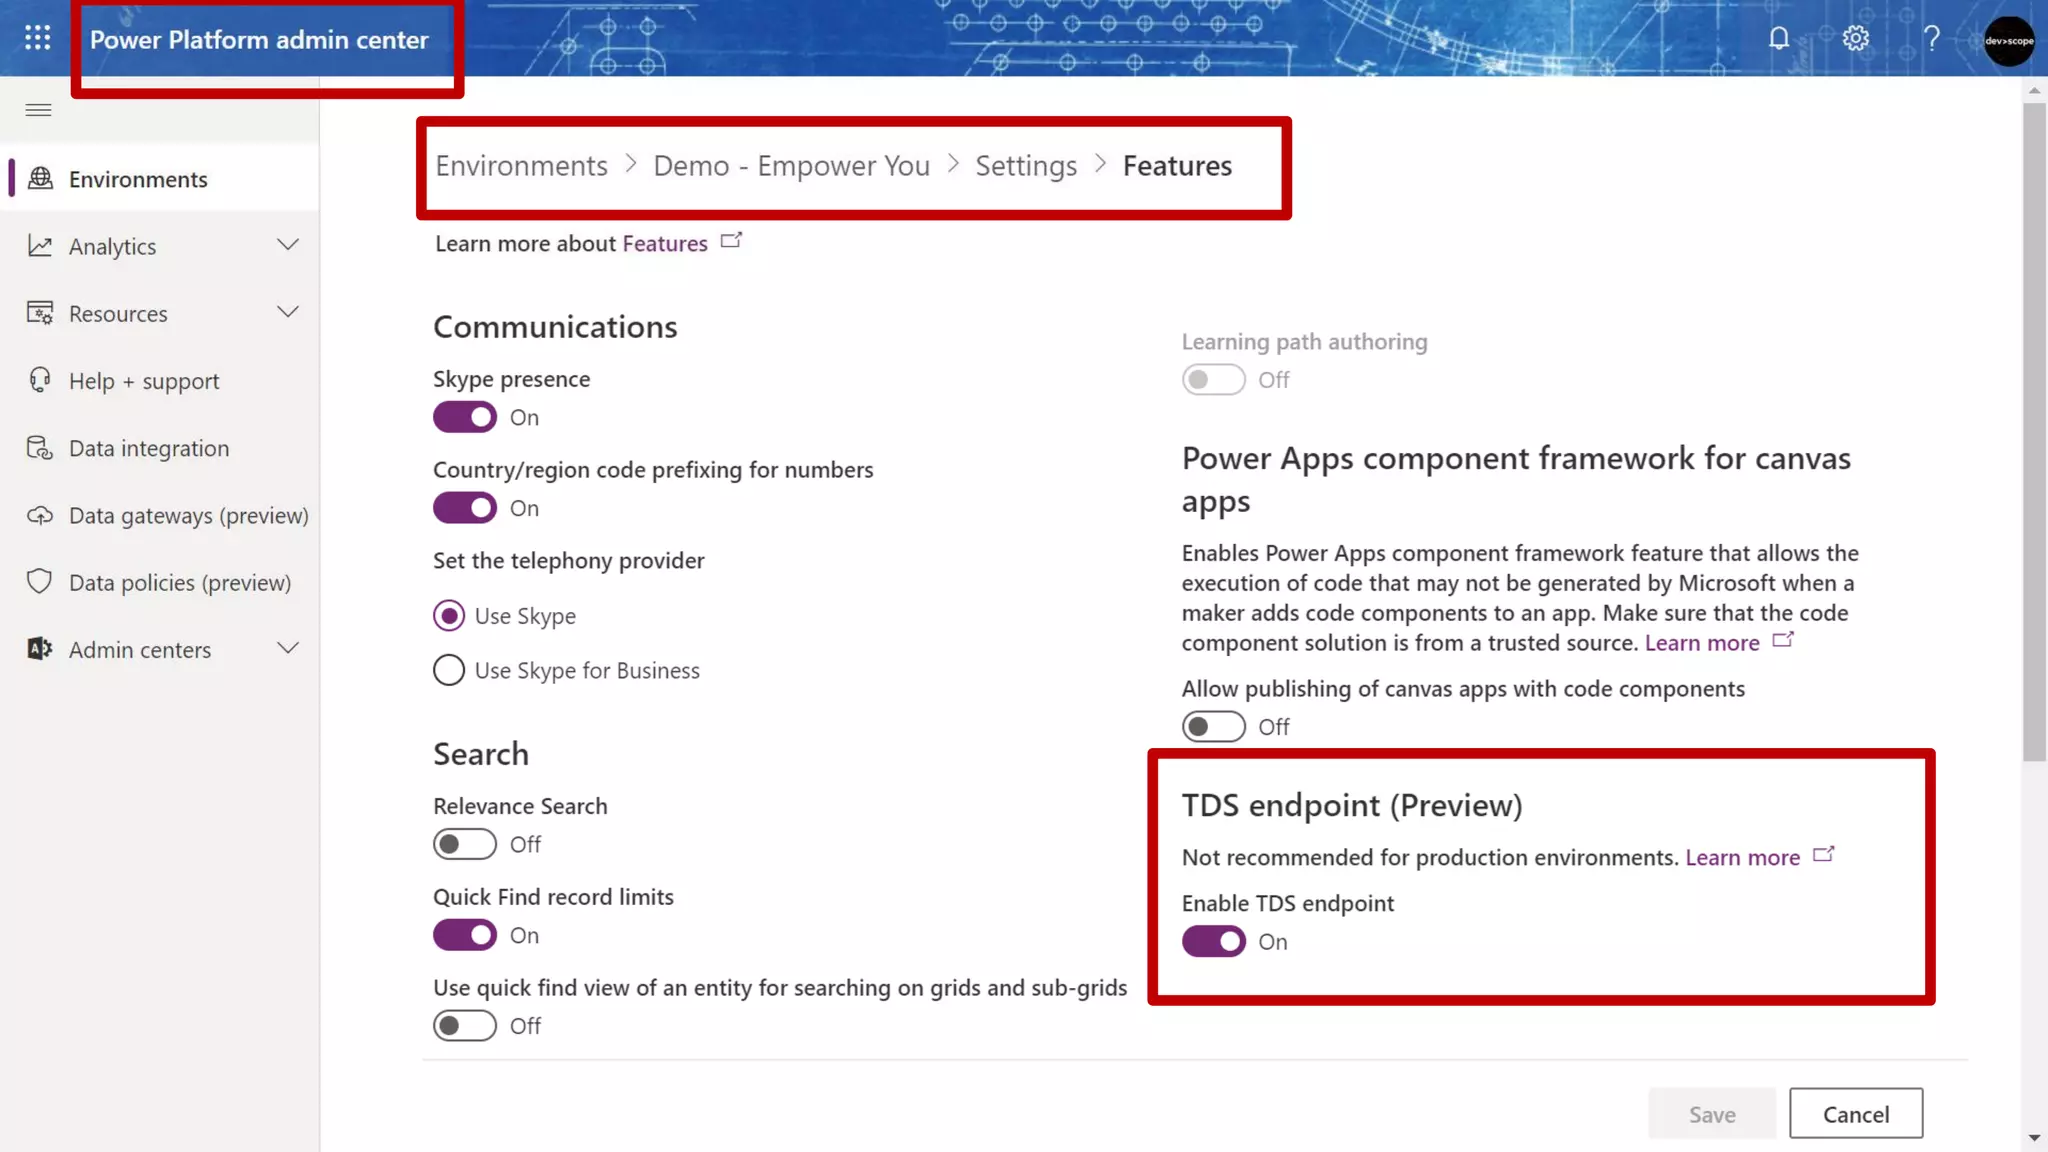Open the settings gear icon

point(1856,39)
